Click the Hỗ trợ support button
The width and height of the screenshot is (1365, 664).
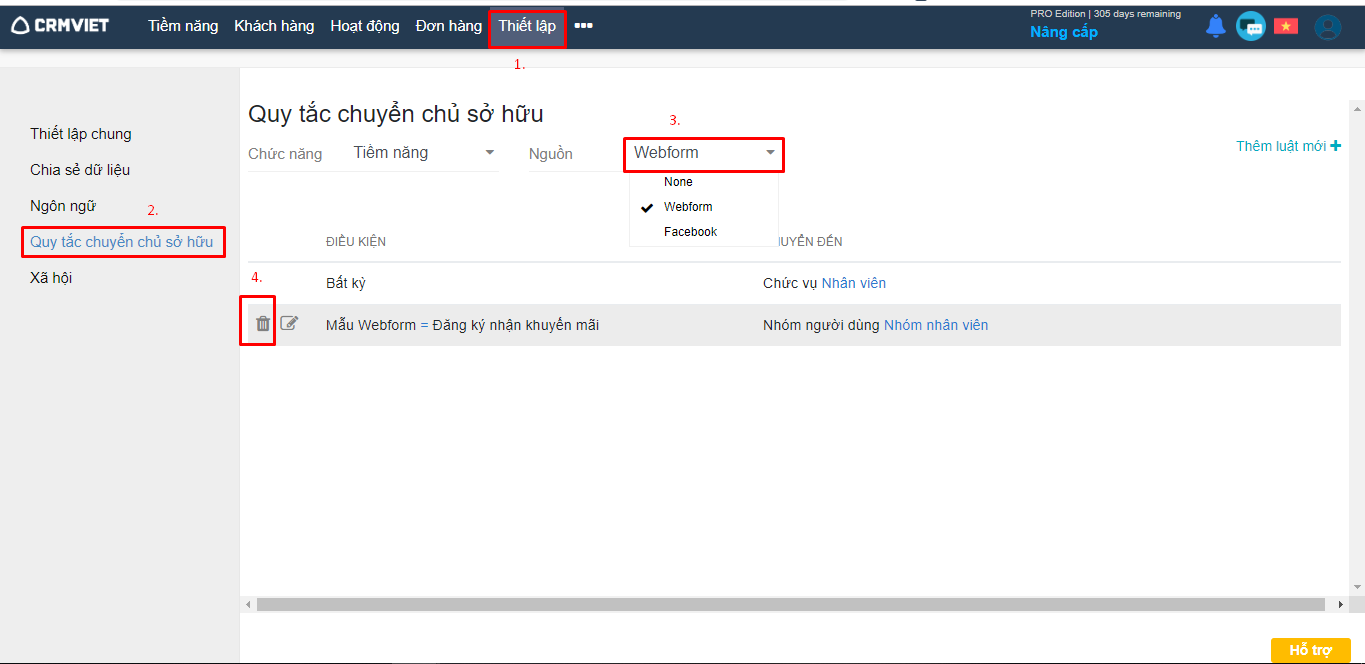click(1310, 650)
